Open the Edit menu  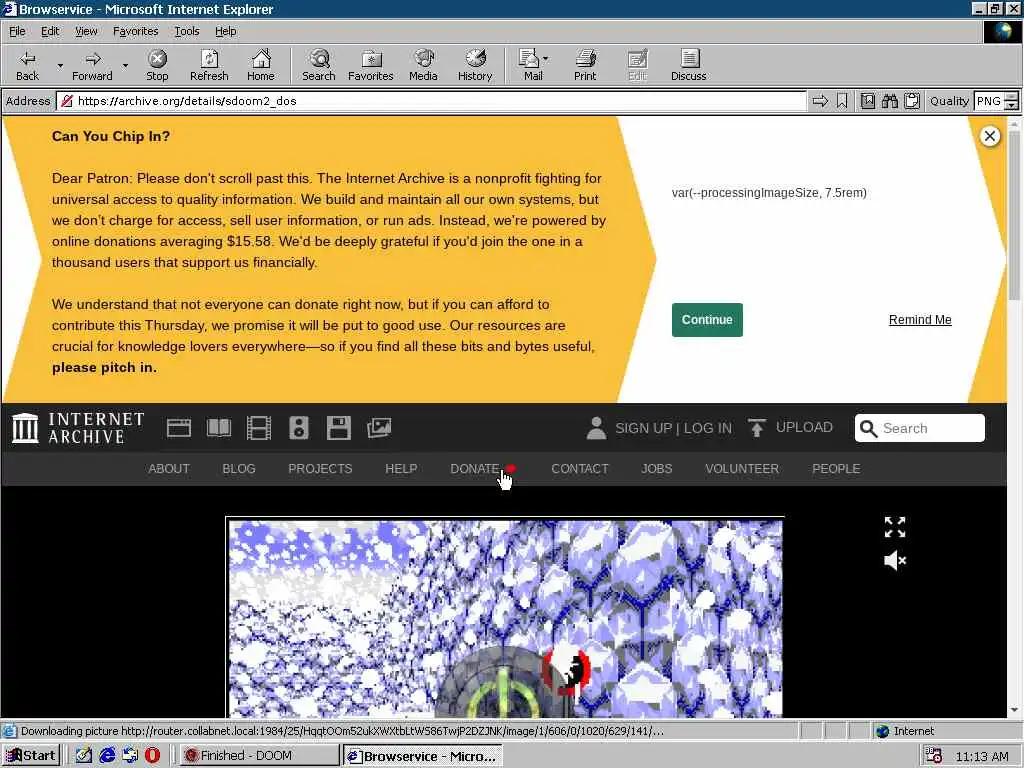coord(50,31)
